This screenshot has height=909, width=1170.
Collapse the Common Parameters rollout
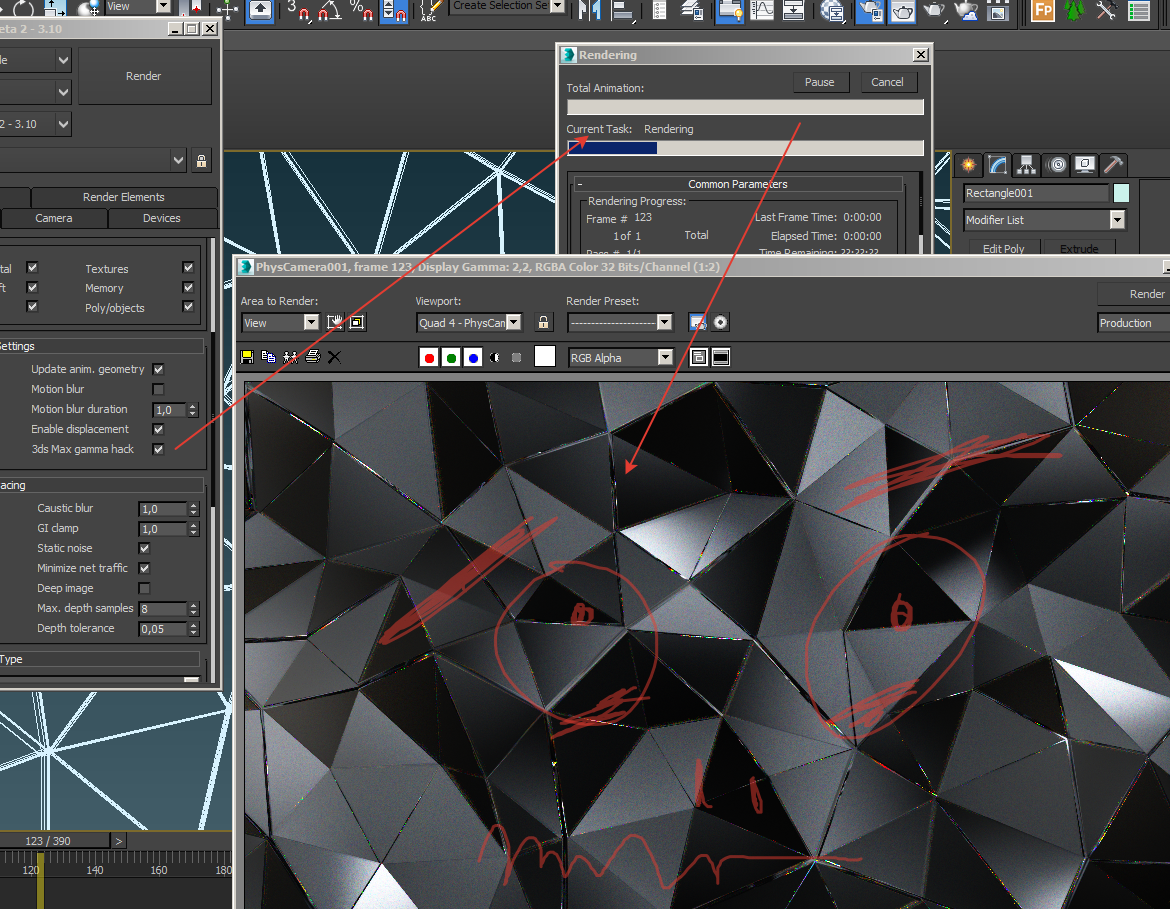point(580,184)
